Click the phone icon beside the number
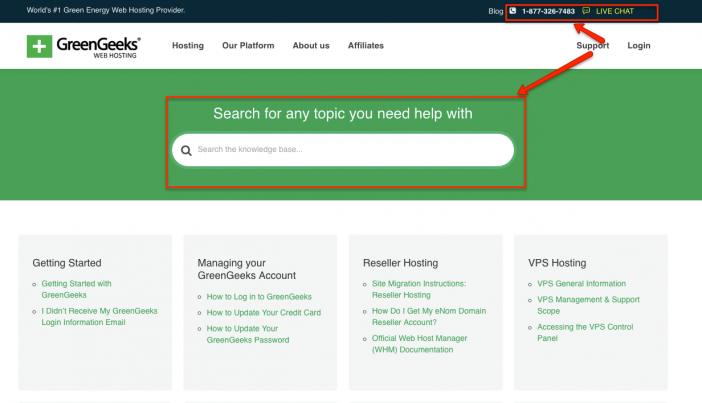Image resolution: width=702 pixels, height=403 pixels. 513,11
